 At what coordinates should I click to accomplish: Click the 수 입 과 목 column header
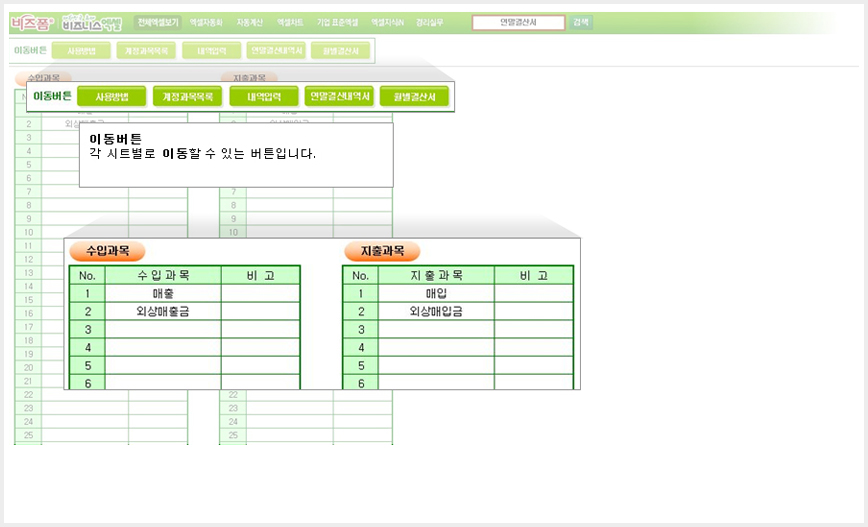point(163,276)
